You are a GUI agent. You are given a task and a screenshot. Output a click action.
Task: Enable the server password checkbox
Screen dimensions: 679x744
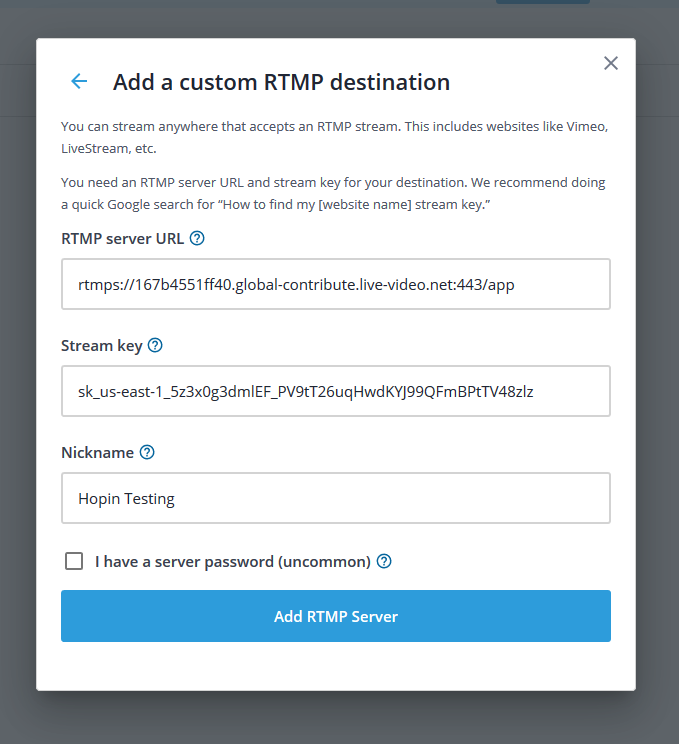74,561
